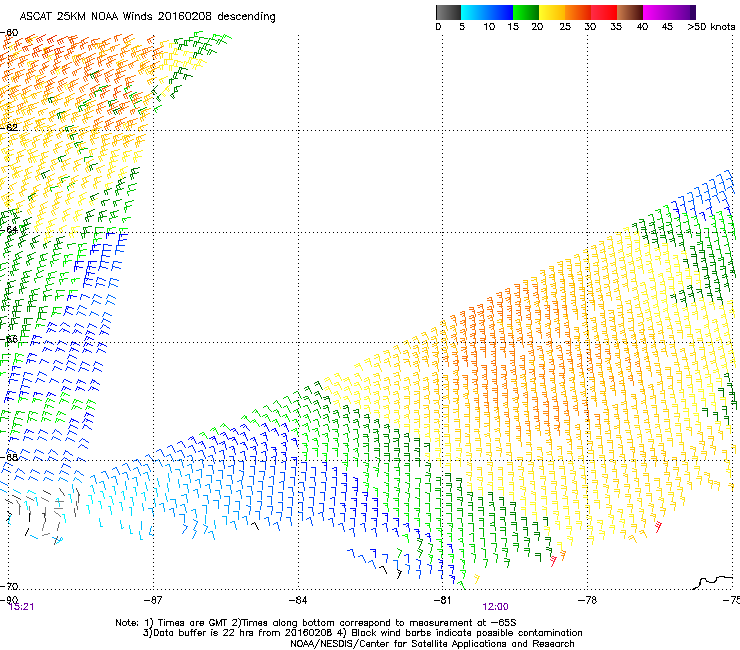Select the orange 25-30 knots legend swatch
Viewport: 740px width, 650px height.
coord(578,12)
